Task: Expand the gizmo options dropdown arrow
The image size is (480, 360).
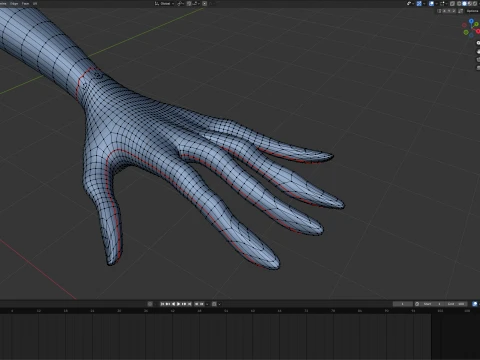Action: [424, 4]
